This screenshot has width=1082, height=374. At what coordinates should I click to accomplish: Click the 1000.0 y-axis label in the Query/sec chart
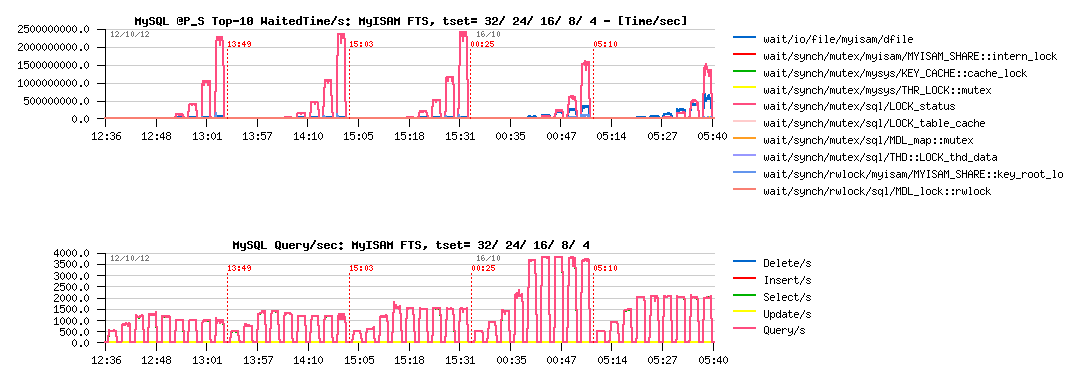72,321
